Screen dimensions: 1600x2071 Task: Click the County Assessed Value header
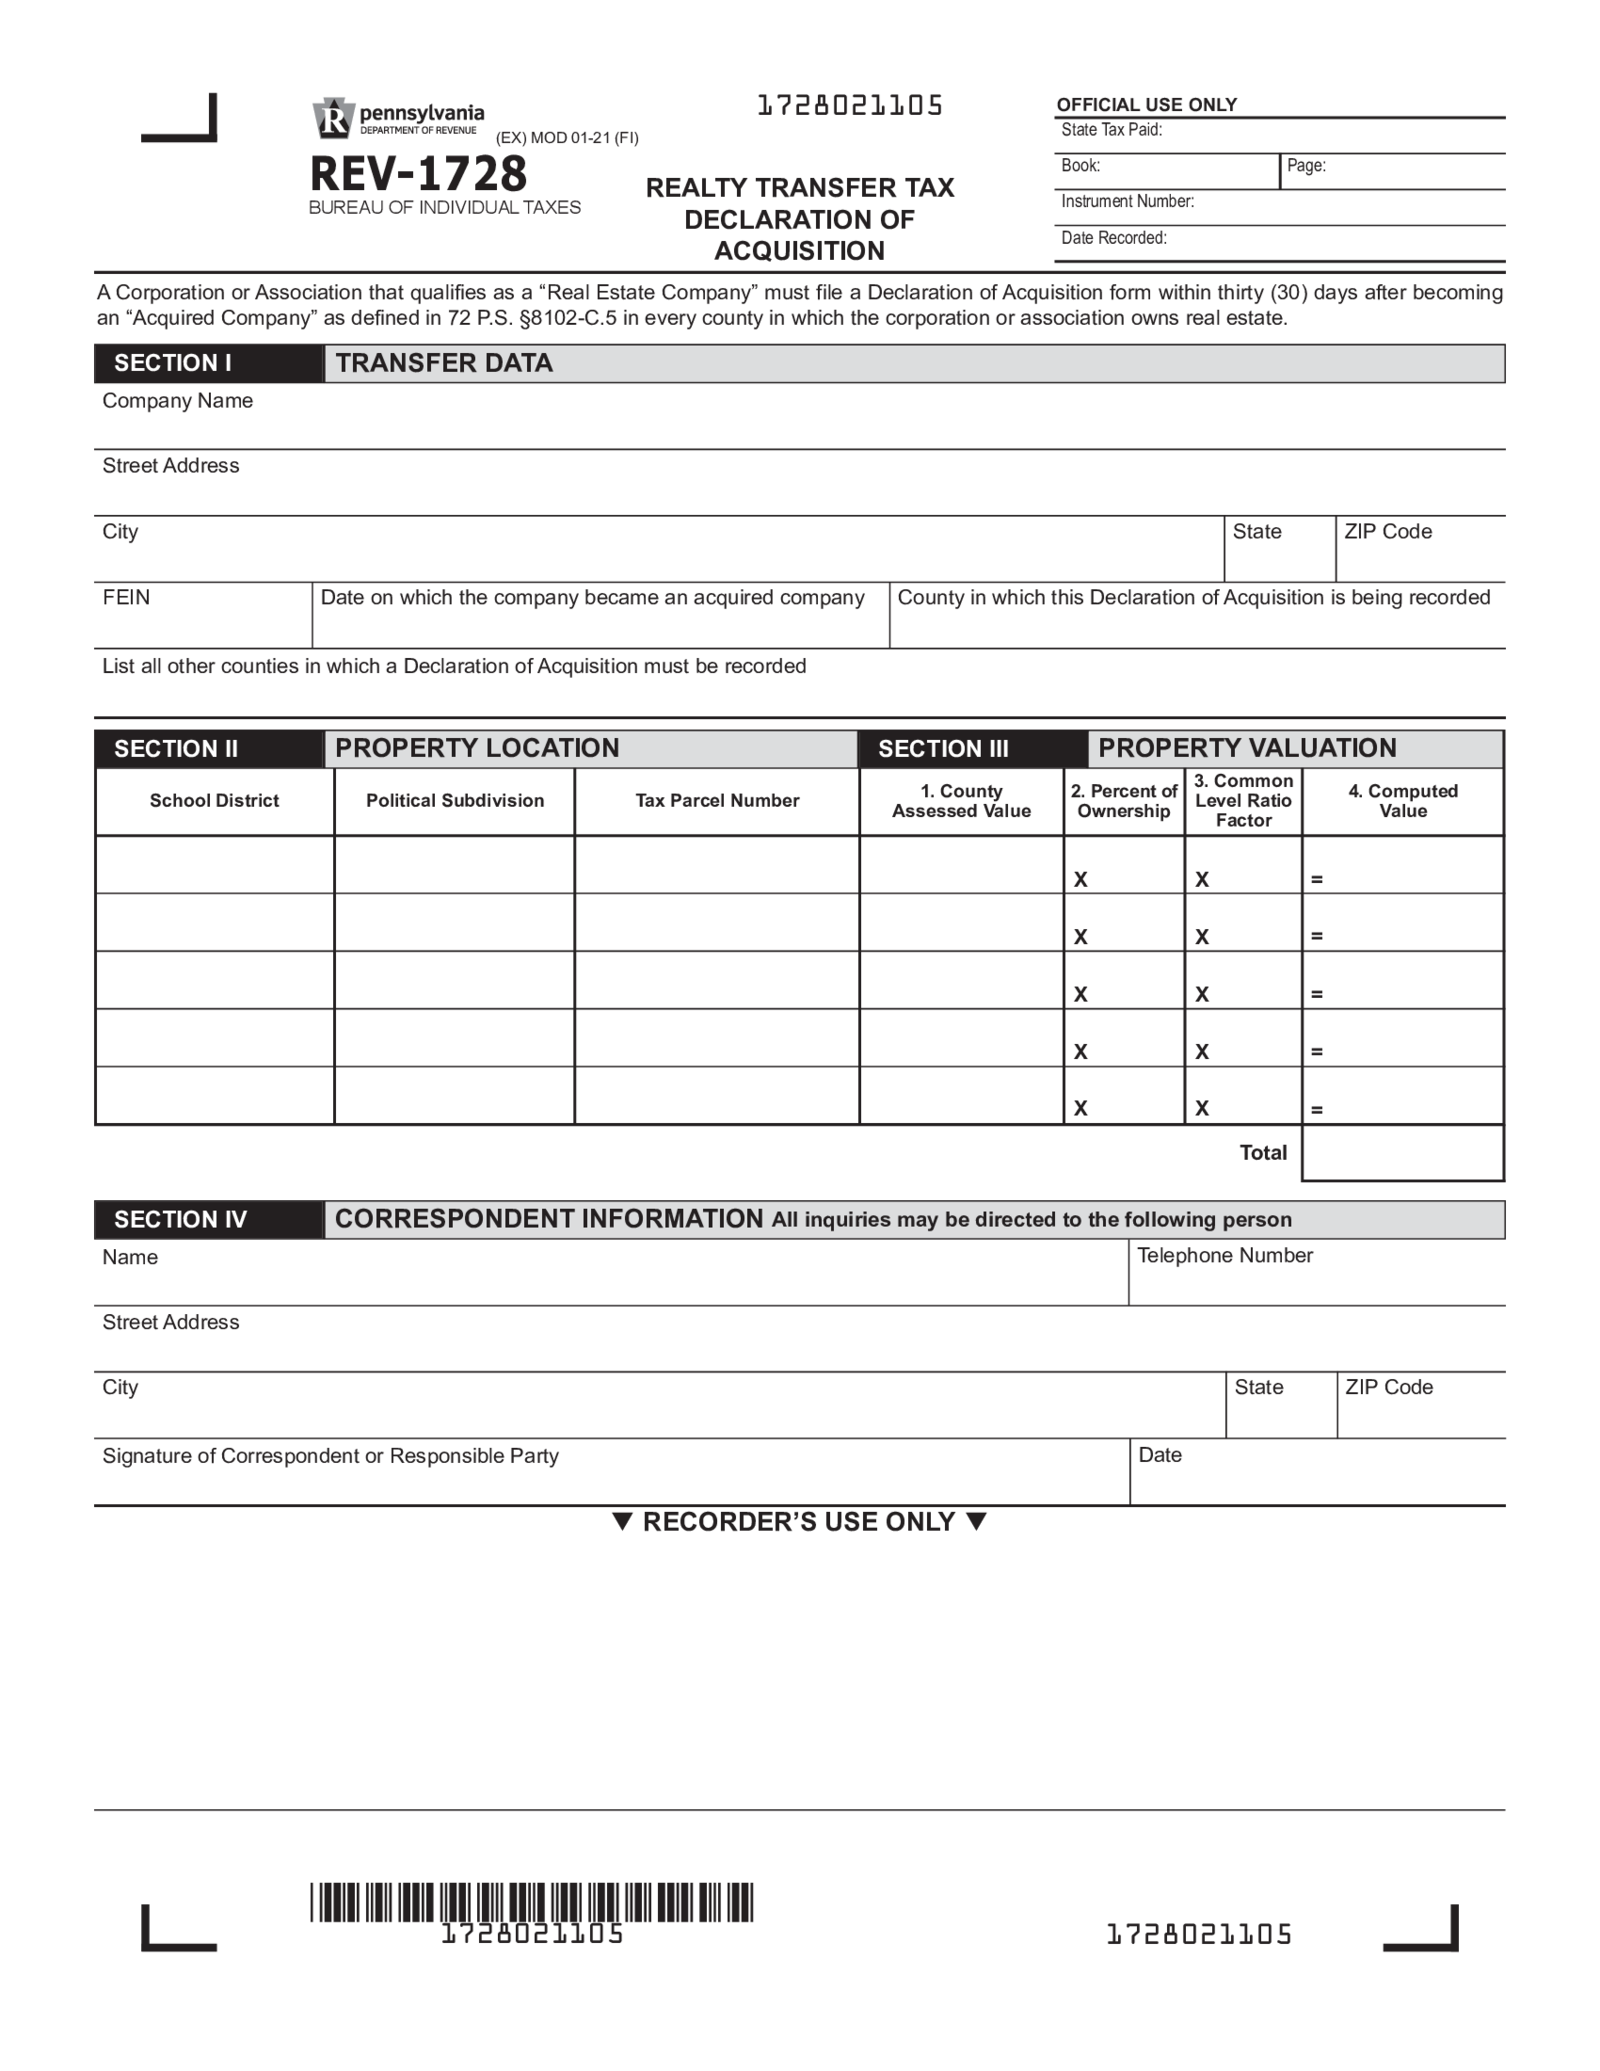pyautogui.click(x=961, y=801)
